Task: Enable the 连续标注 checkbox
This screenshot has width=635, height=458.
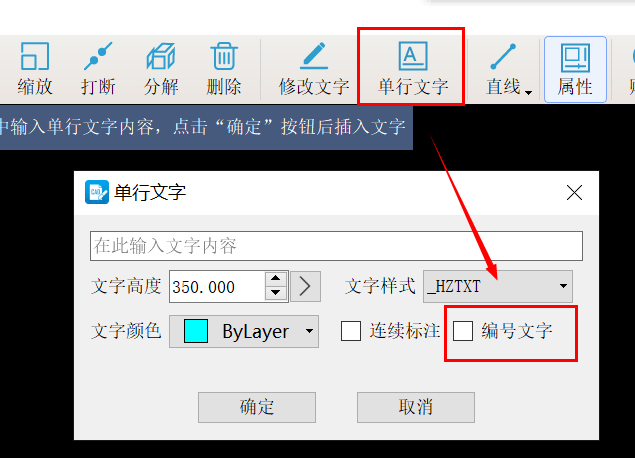Action: pyautogui.click(x=351, y=331)
